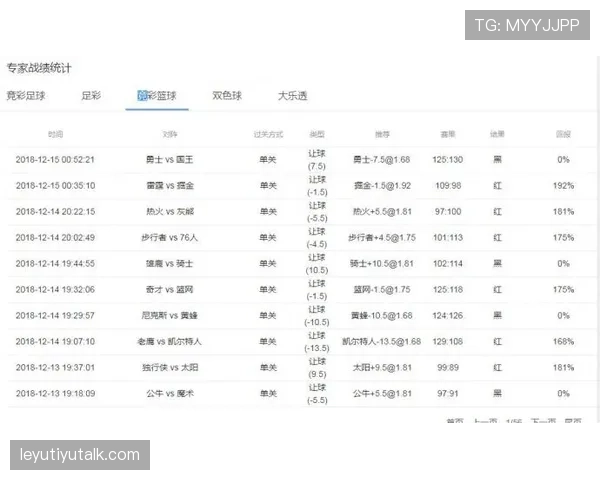Click the score 102:114
This screenshot has height=480, width=600.
tap(448, 264)
